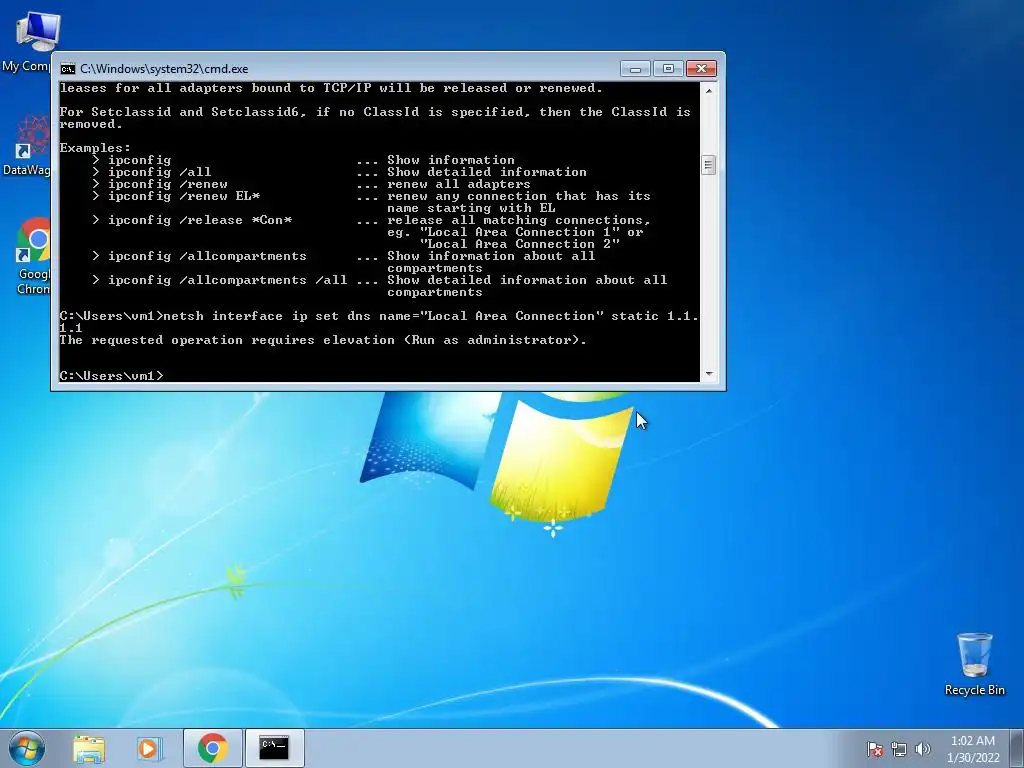Click the 'Examples:' heading text
The image size is (1024, 768).
[95, 148]
